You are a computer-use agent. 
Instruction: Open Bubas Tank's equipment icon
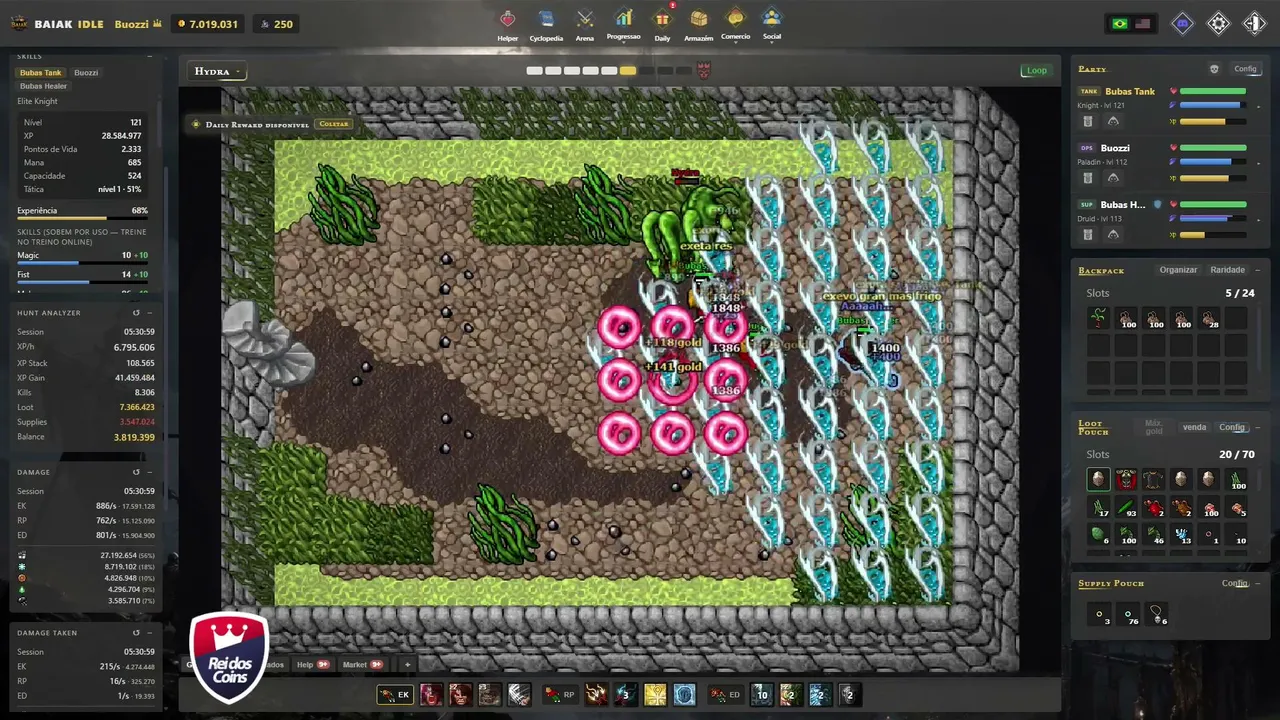[x=1088, y=121]
